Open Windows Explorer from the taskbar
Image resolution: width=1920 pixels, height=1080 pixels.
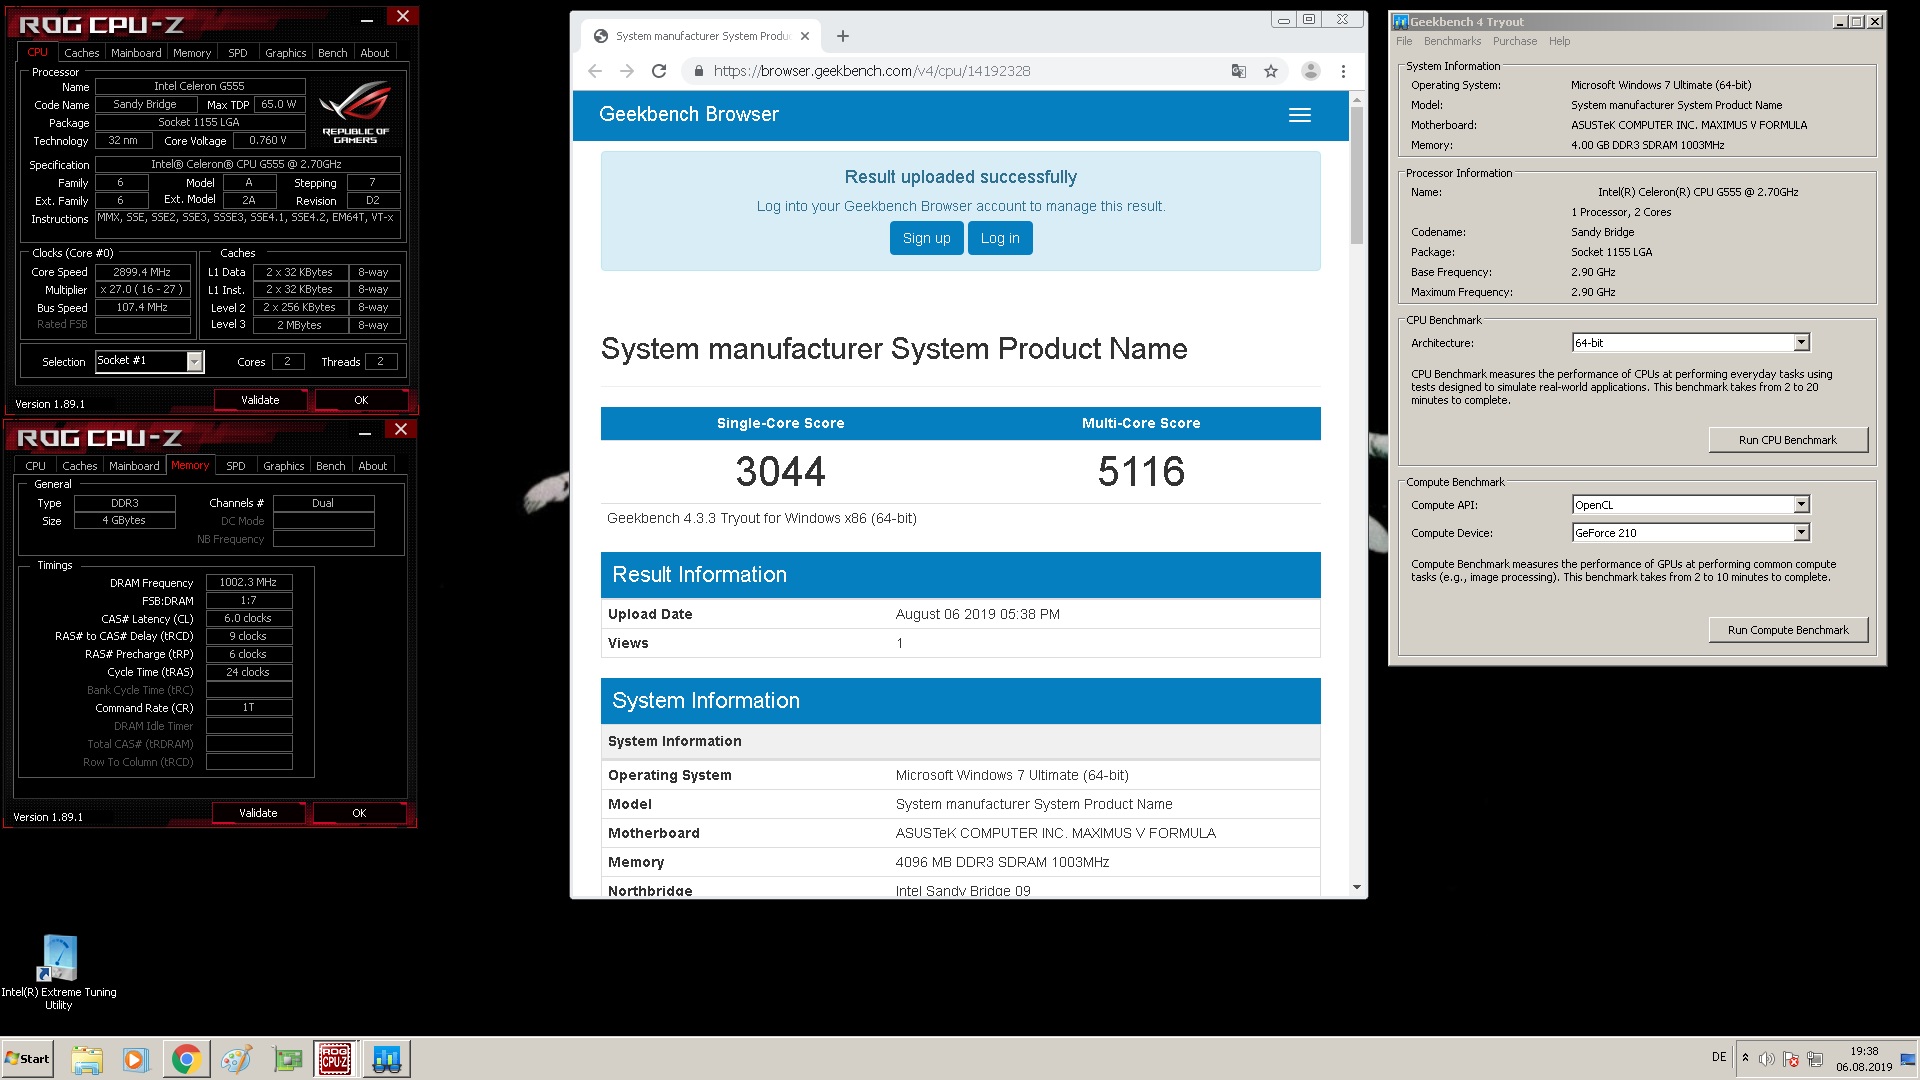[x=86, y=1059]
